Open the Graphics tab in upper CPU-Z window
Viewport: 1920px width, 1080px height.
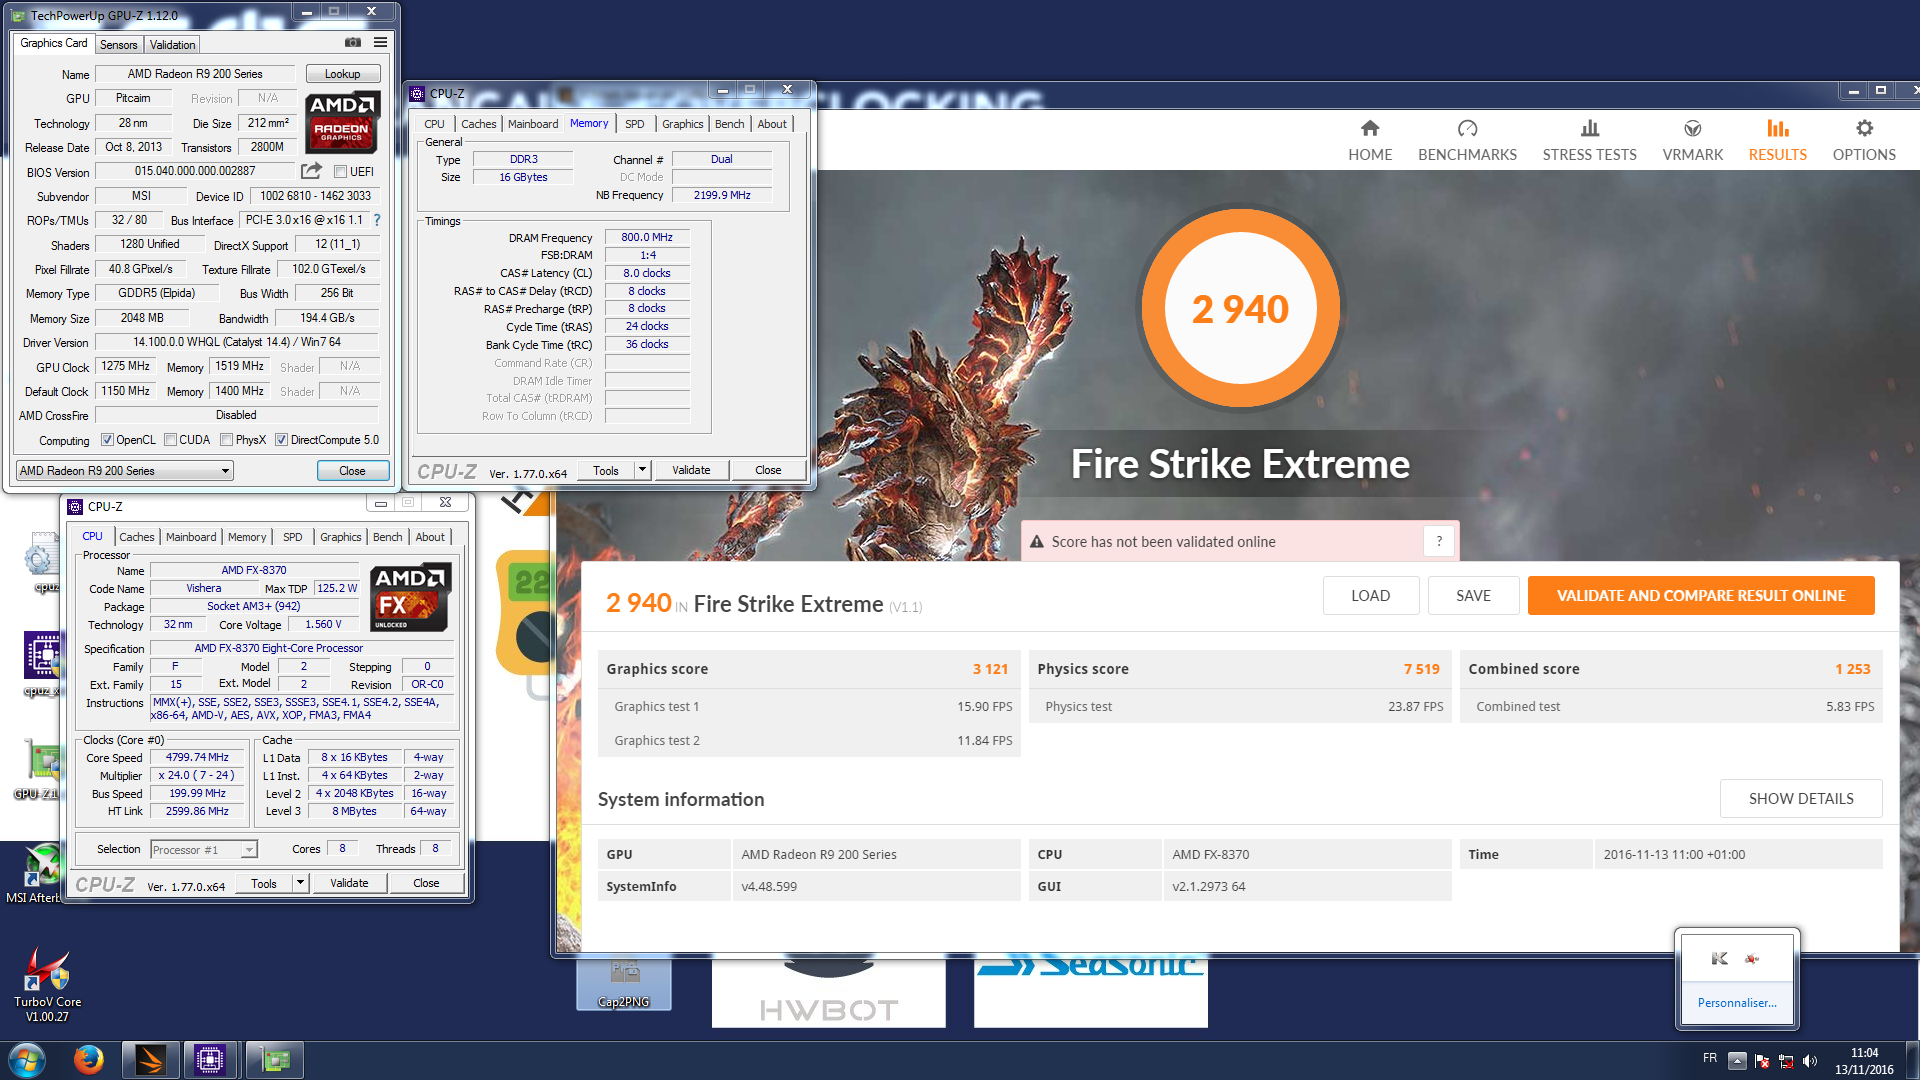click(x=682, y=124)
